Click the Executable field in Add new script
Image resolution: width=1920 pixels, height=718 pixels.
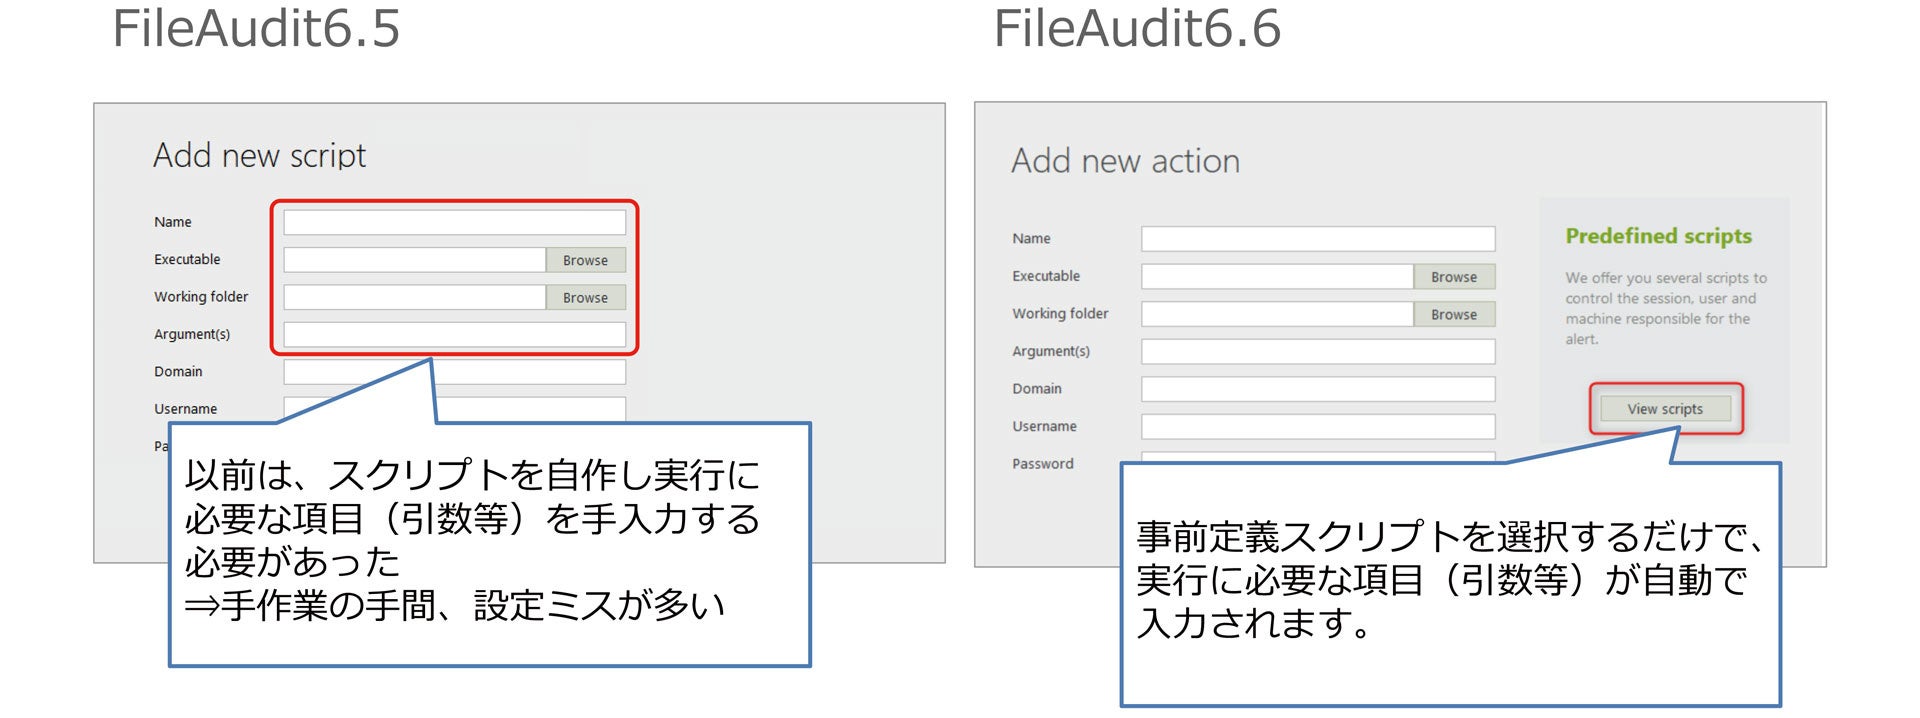click(414, 260)
